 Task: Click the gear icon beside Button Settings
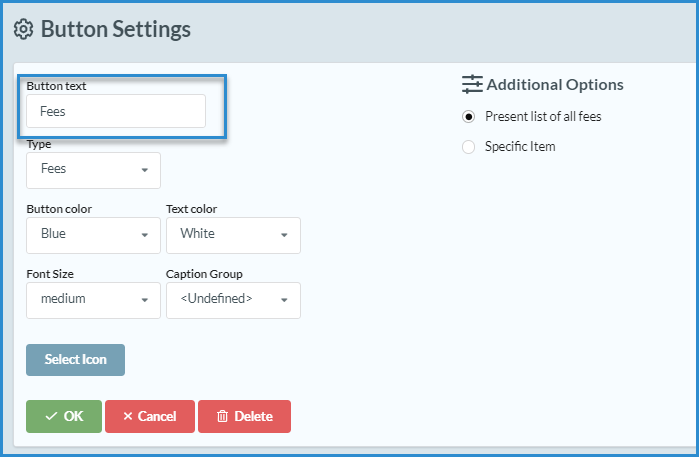24,29
